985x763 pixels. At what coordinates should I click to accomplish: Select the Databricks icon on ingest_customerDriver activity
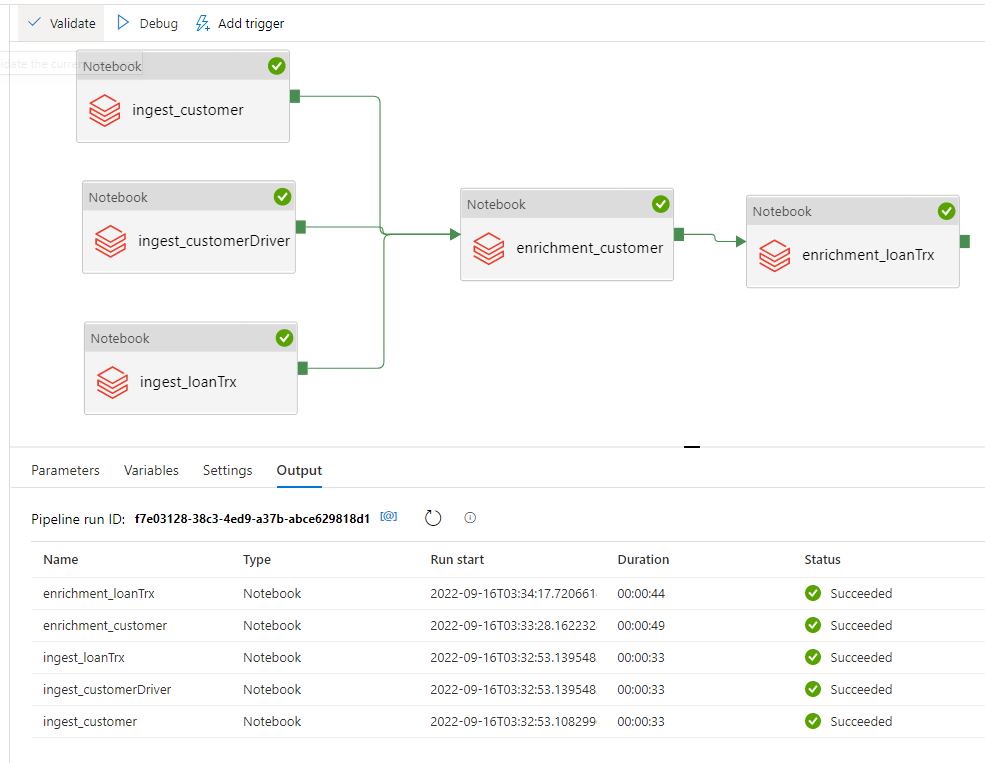pyautogui.click(x=111, y=241)
